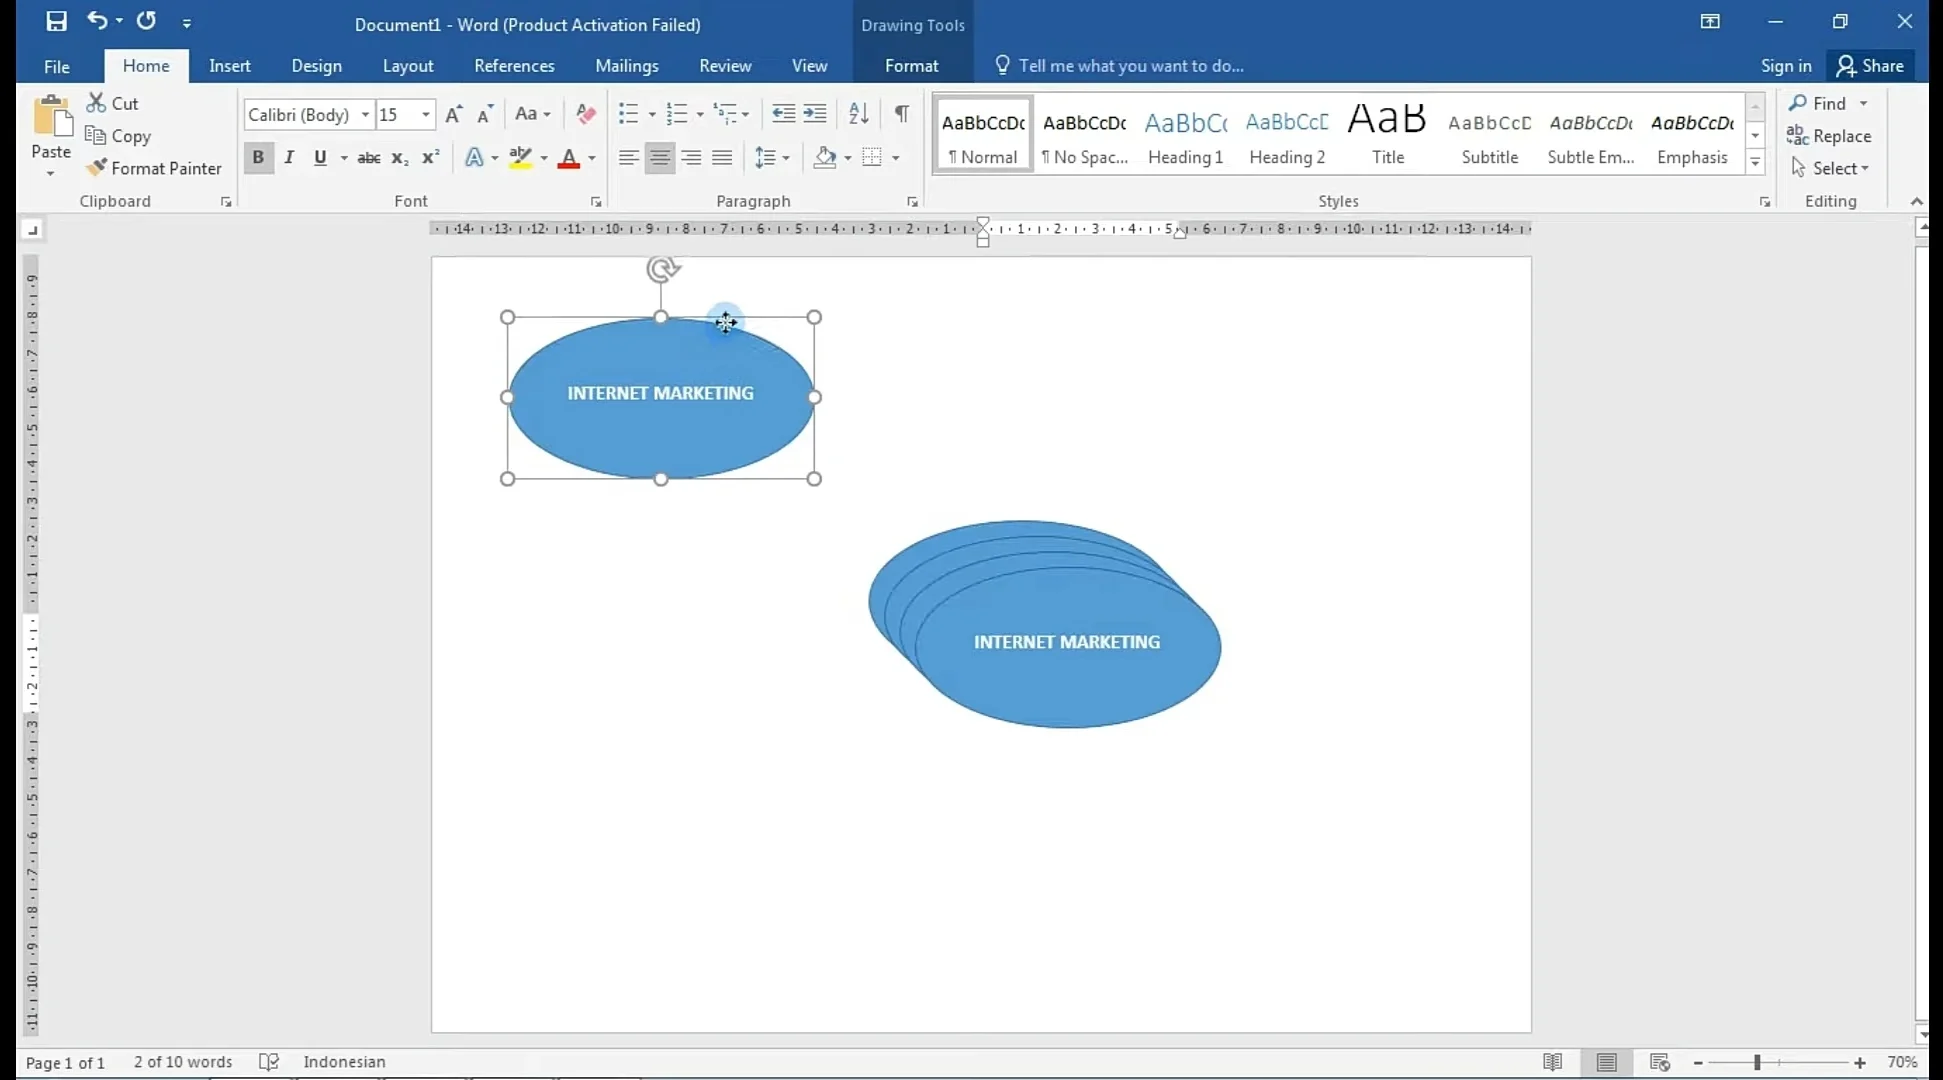Click the Bold formatting icon
Viewport: 1943px width, 1080px height.
click(x=258, y=157)
